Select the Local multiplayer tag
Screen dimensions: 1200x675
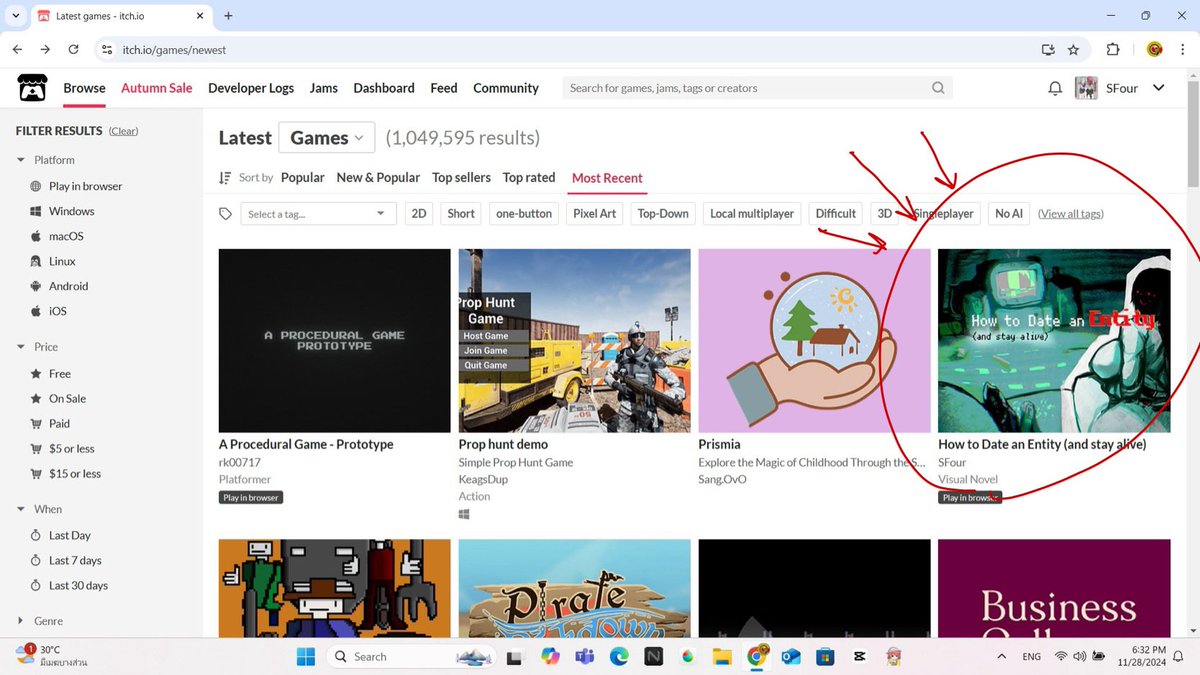[752, 213]
